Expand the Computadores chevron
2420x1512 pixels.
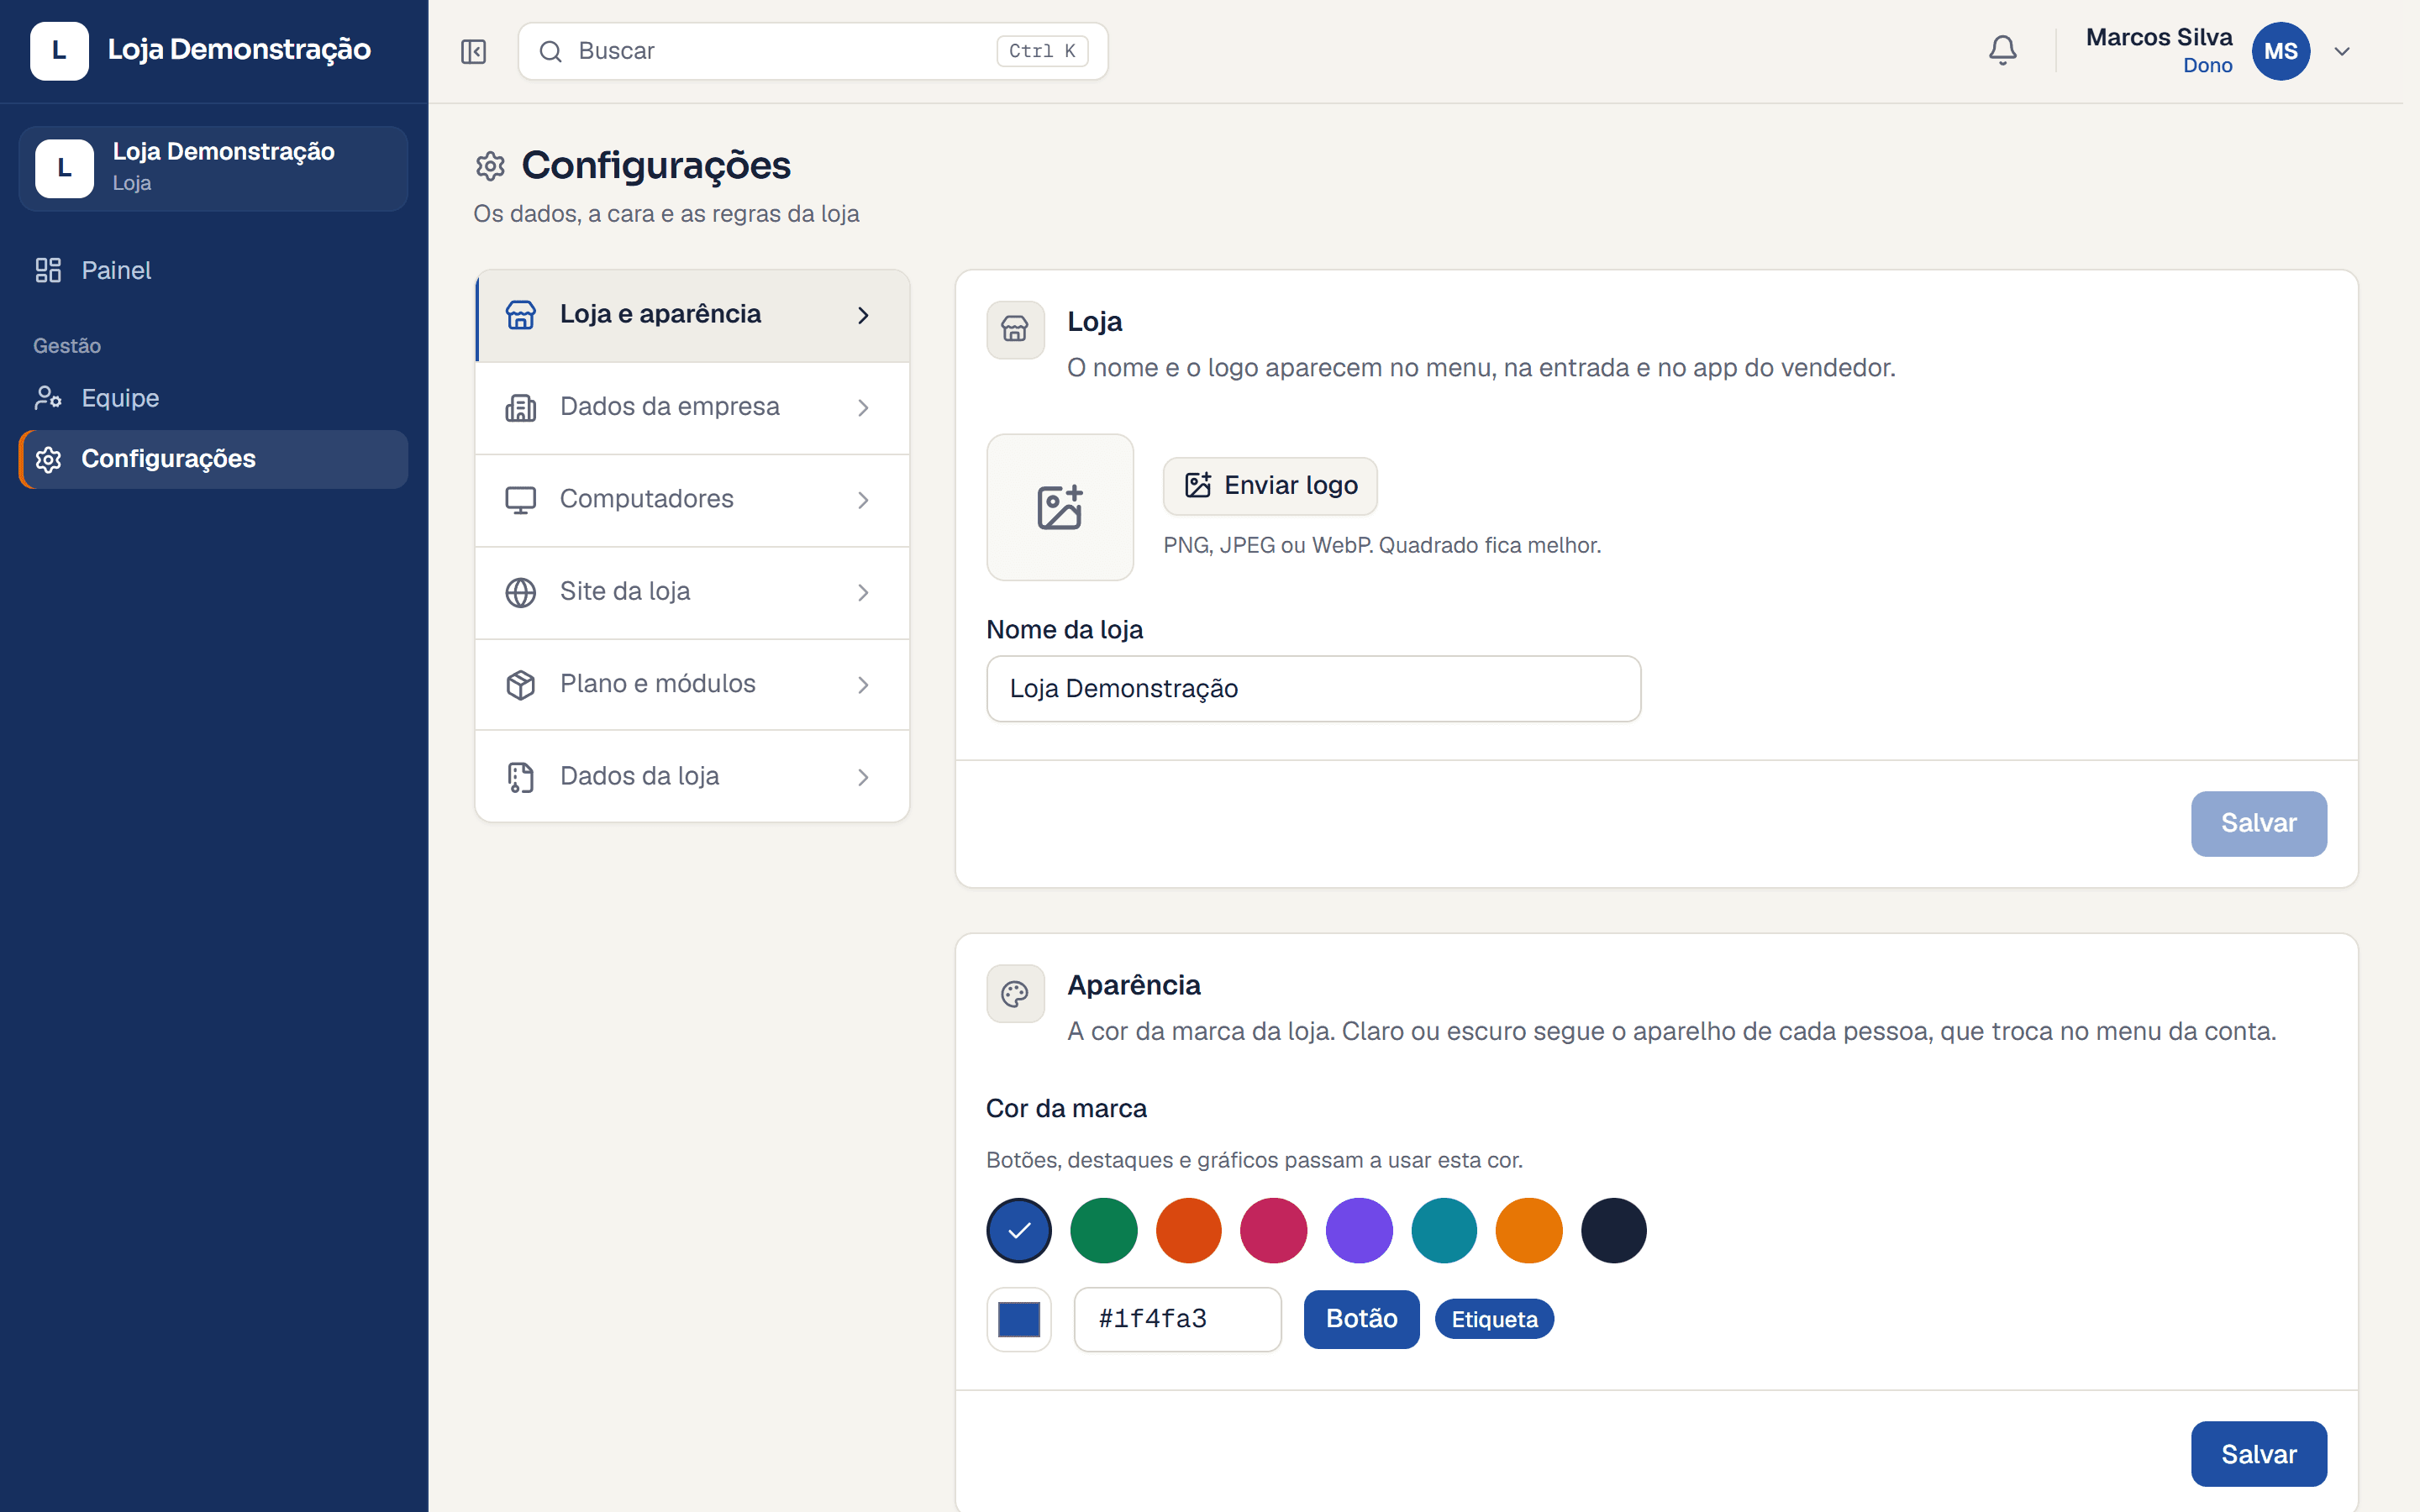[x=863, y=500]
